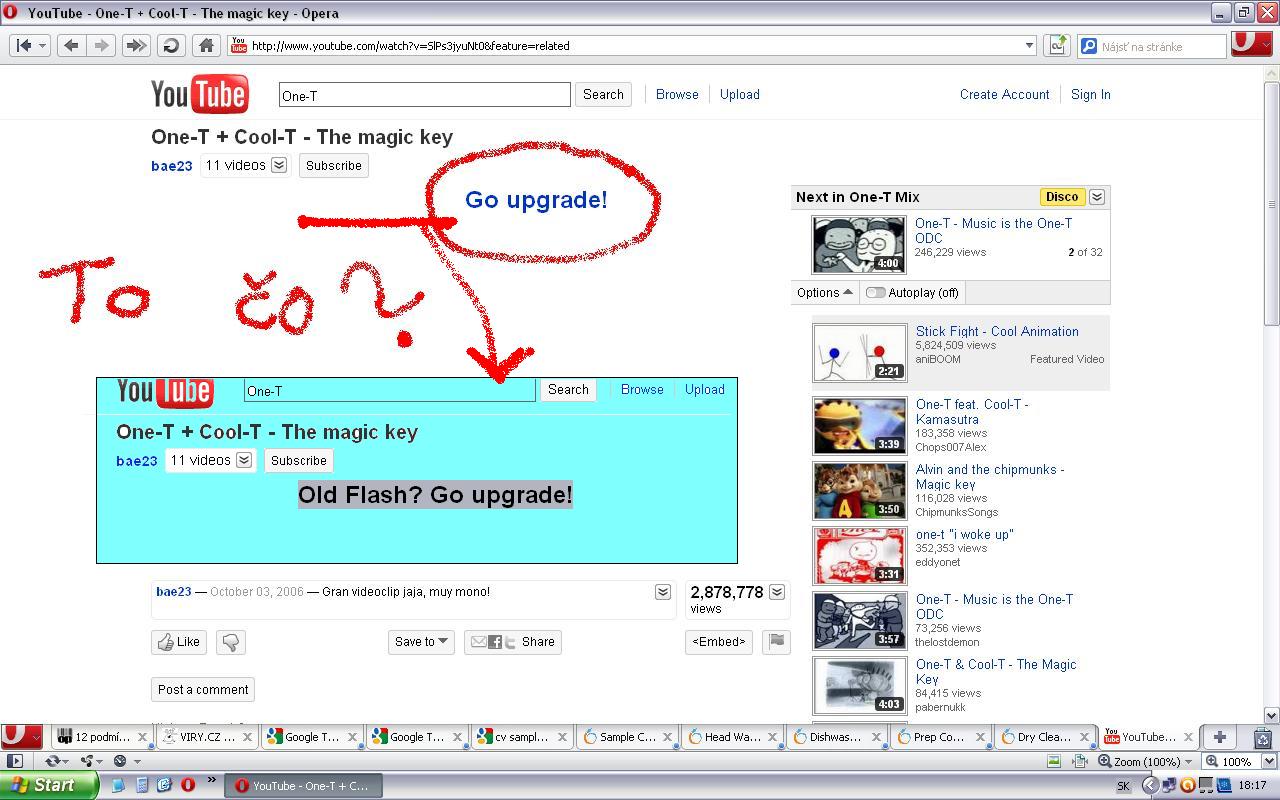Screen dimensions: 1280x800
Task: Click the YouTube logo at page top
Action: [x=199, y=95]
